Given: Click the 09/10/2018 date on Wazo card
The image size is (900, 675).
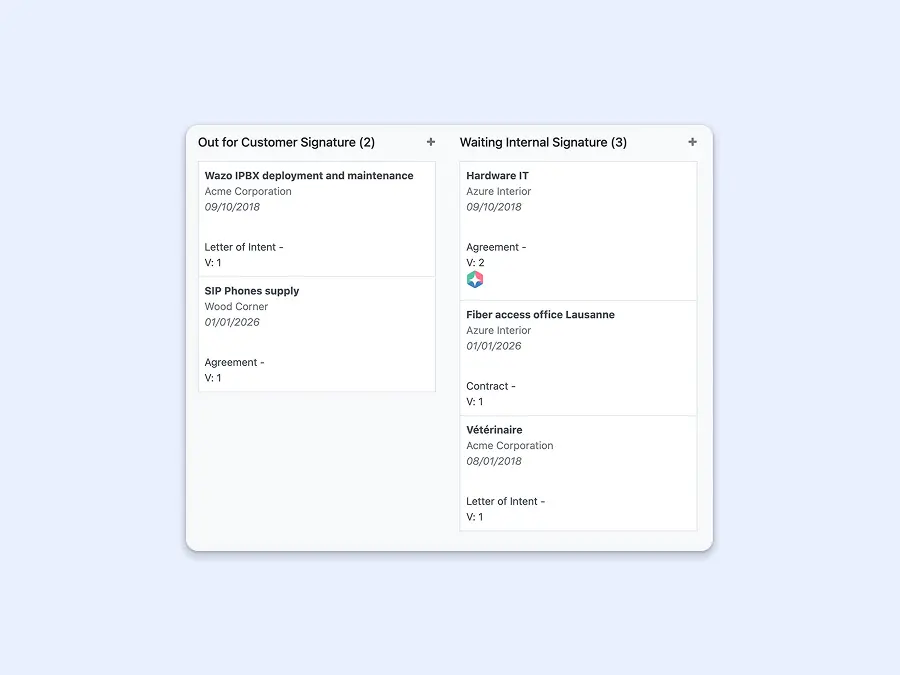Looking at the screenshot, I should coord(232,208).
